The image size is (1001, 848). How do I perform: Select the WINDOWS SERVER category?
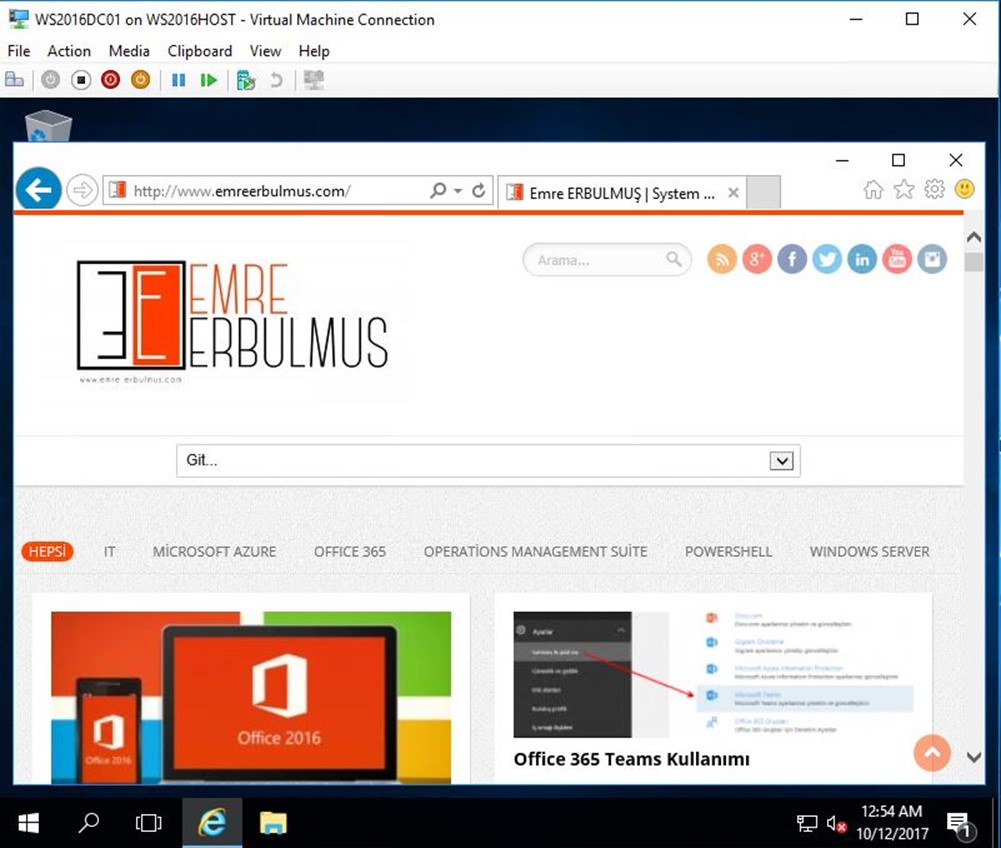869,552
